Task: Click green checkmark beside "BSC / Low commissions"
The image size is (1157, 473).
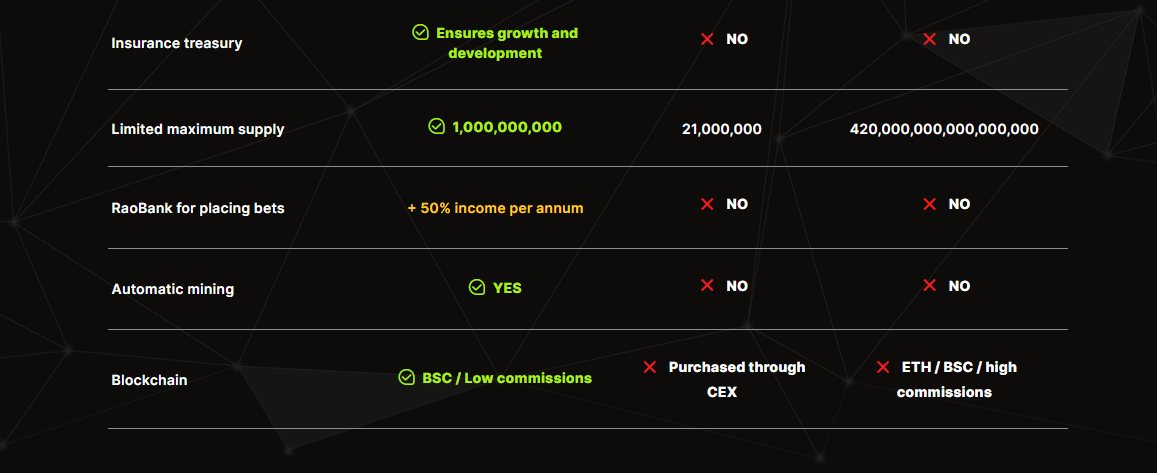Action: pyautogui.click(x=406, y=378)
